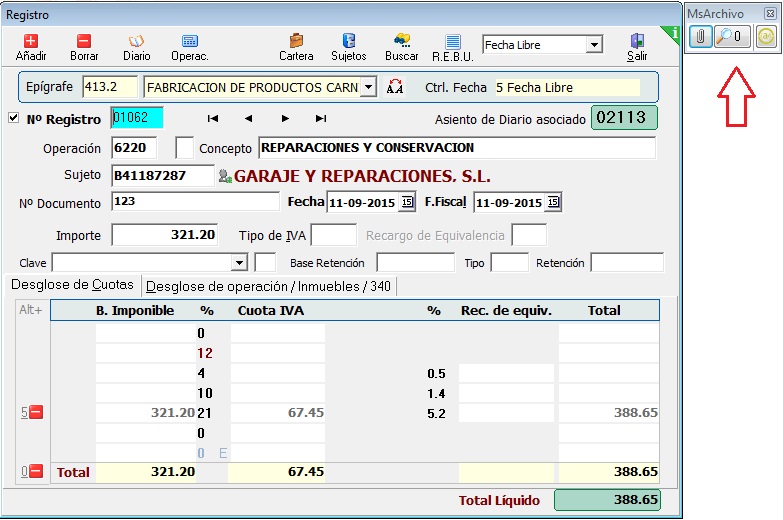Image resolution: width=783 pixels, height=520 pixels.
Task: Go to first registro record
Action: [x=213, y=118]
